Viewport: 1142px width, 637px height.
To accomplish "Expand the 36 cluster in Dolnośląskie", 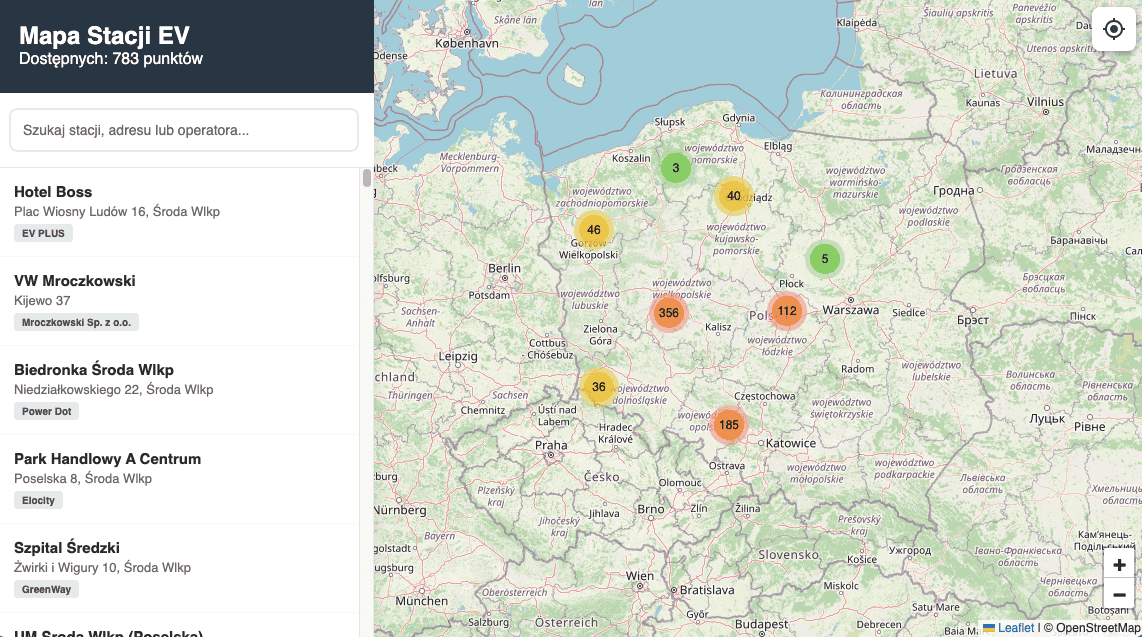I will point(598,387).
